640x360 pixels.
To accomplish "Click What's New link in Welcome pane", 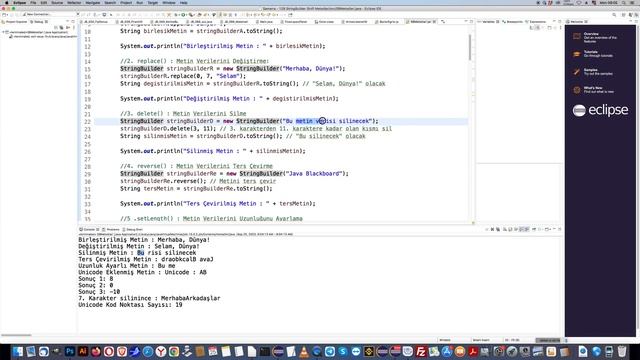I will tap(593, 88).
